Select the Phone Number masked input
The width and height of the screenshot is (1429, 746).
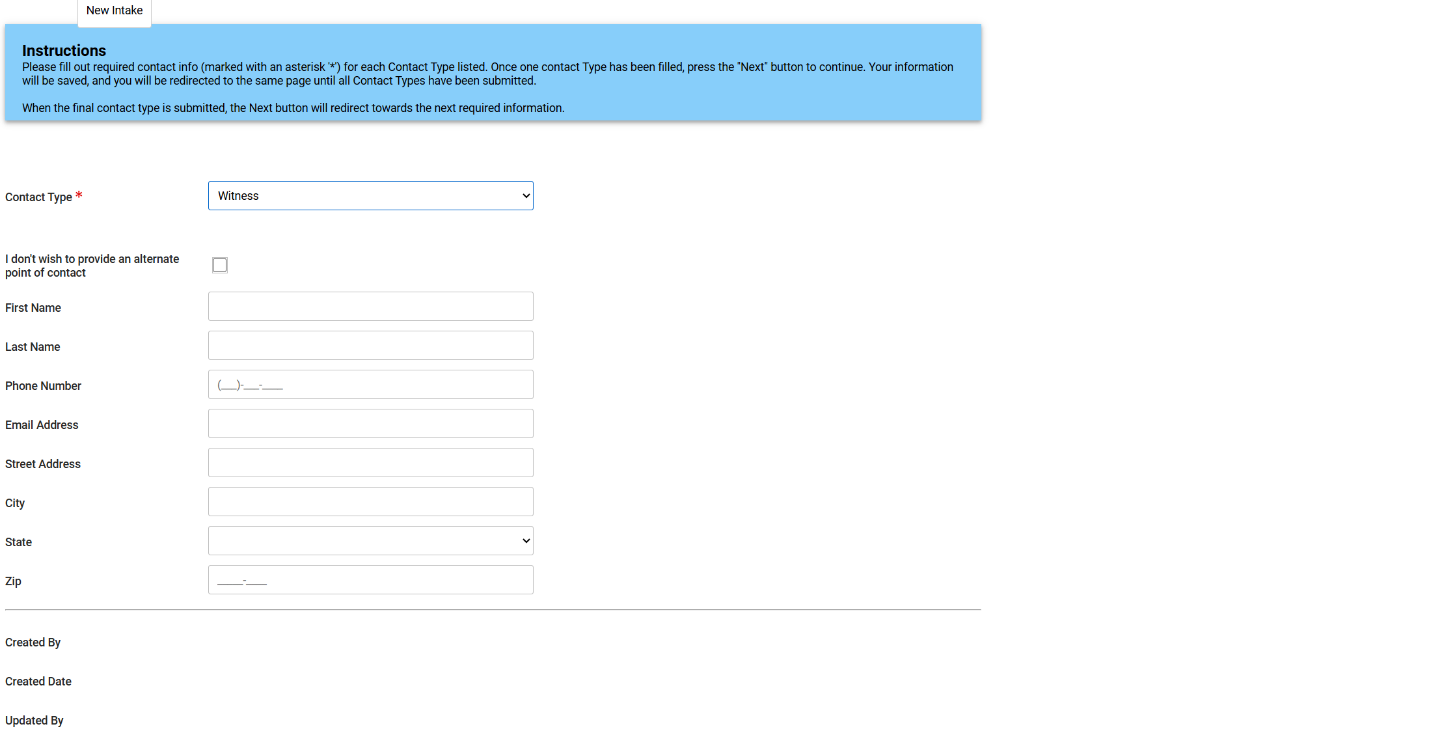[370, 385]
